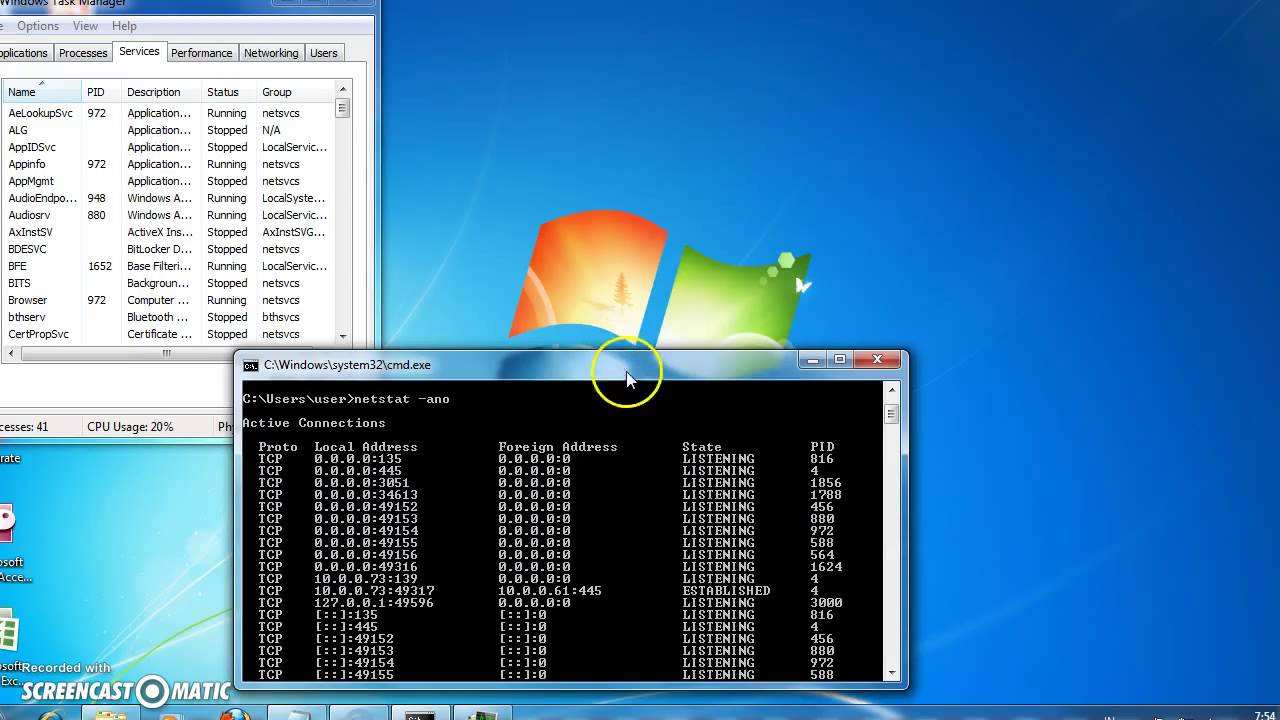The width and height of the screenshot is (1280, 720).
Task: Click local address 127.0.0.1:49596
Action: pyautogui.click(x=374, y=603)
